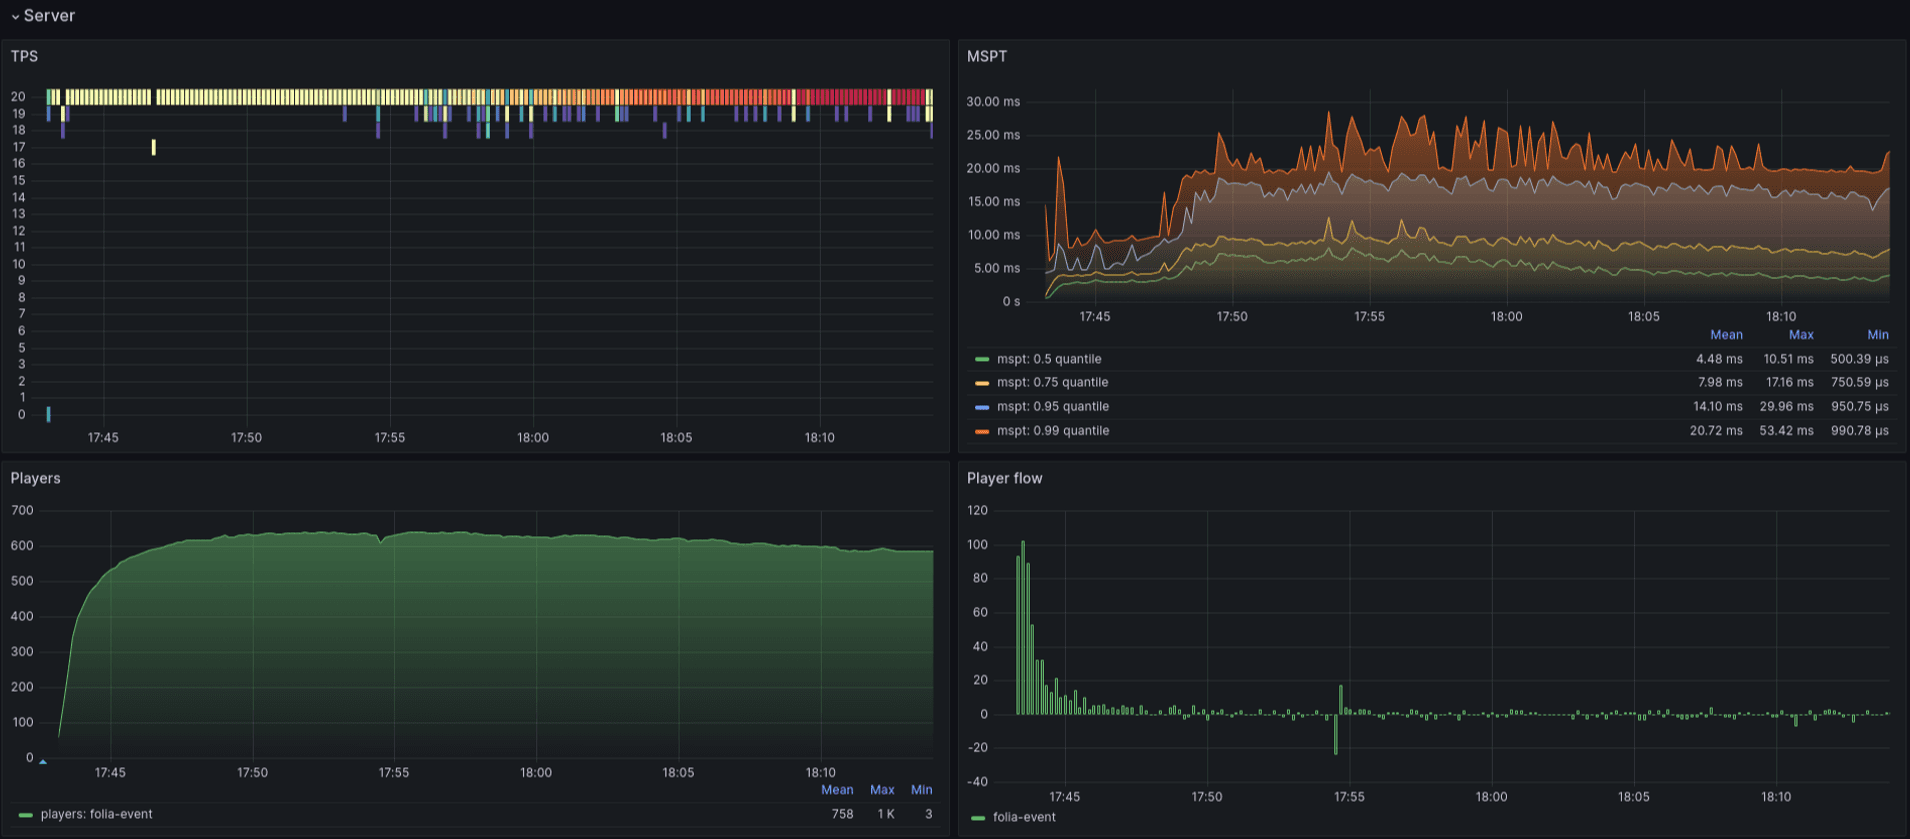1910x839 pixels.
Task: Open the TPS panel title menu
Action: (x=24, y=56)
